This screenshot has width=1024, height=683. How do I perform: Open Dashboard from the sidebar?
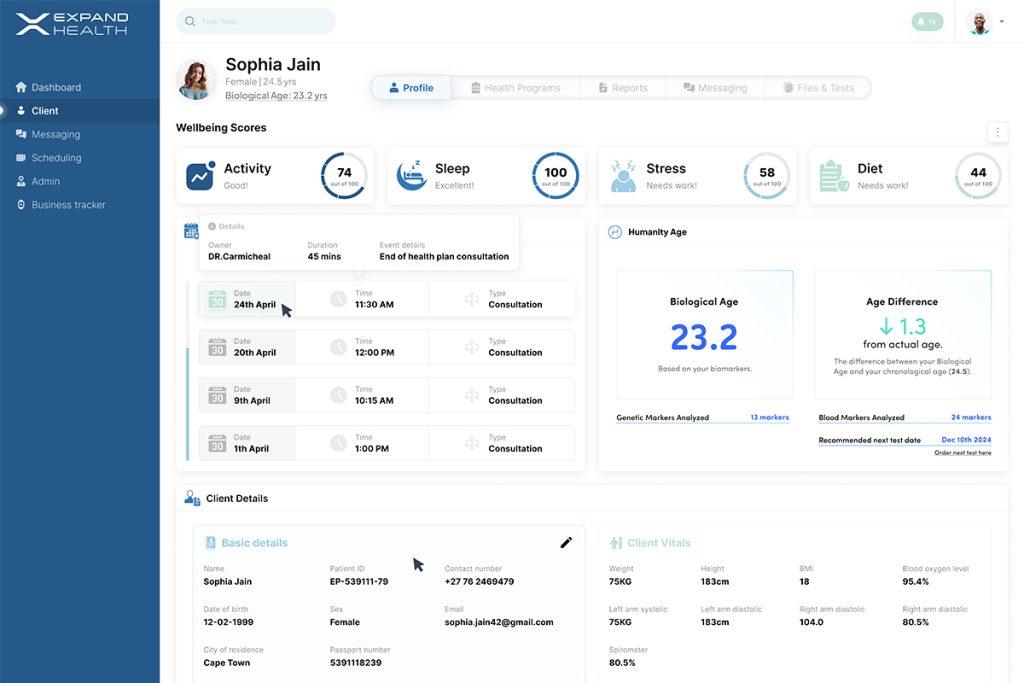tap(56, 87)
